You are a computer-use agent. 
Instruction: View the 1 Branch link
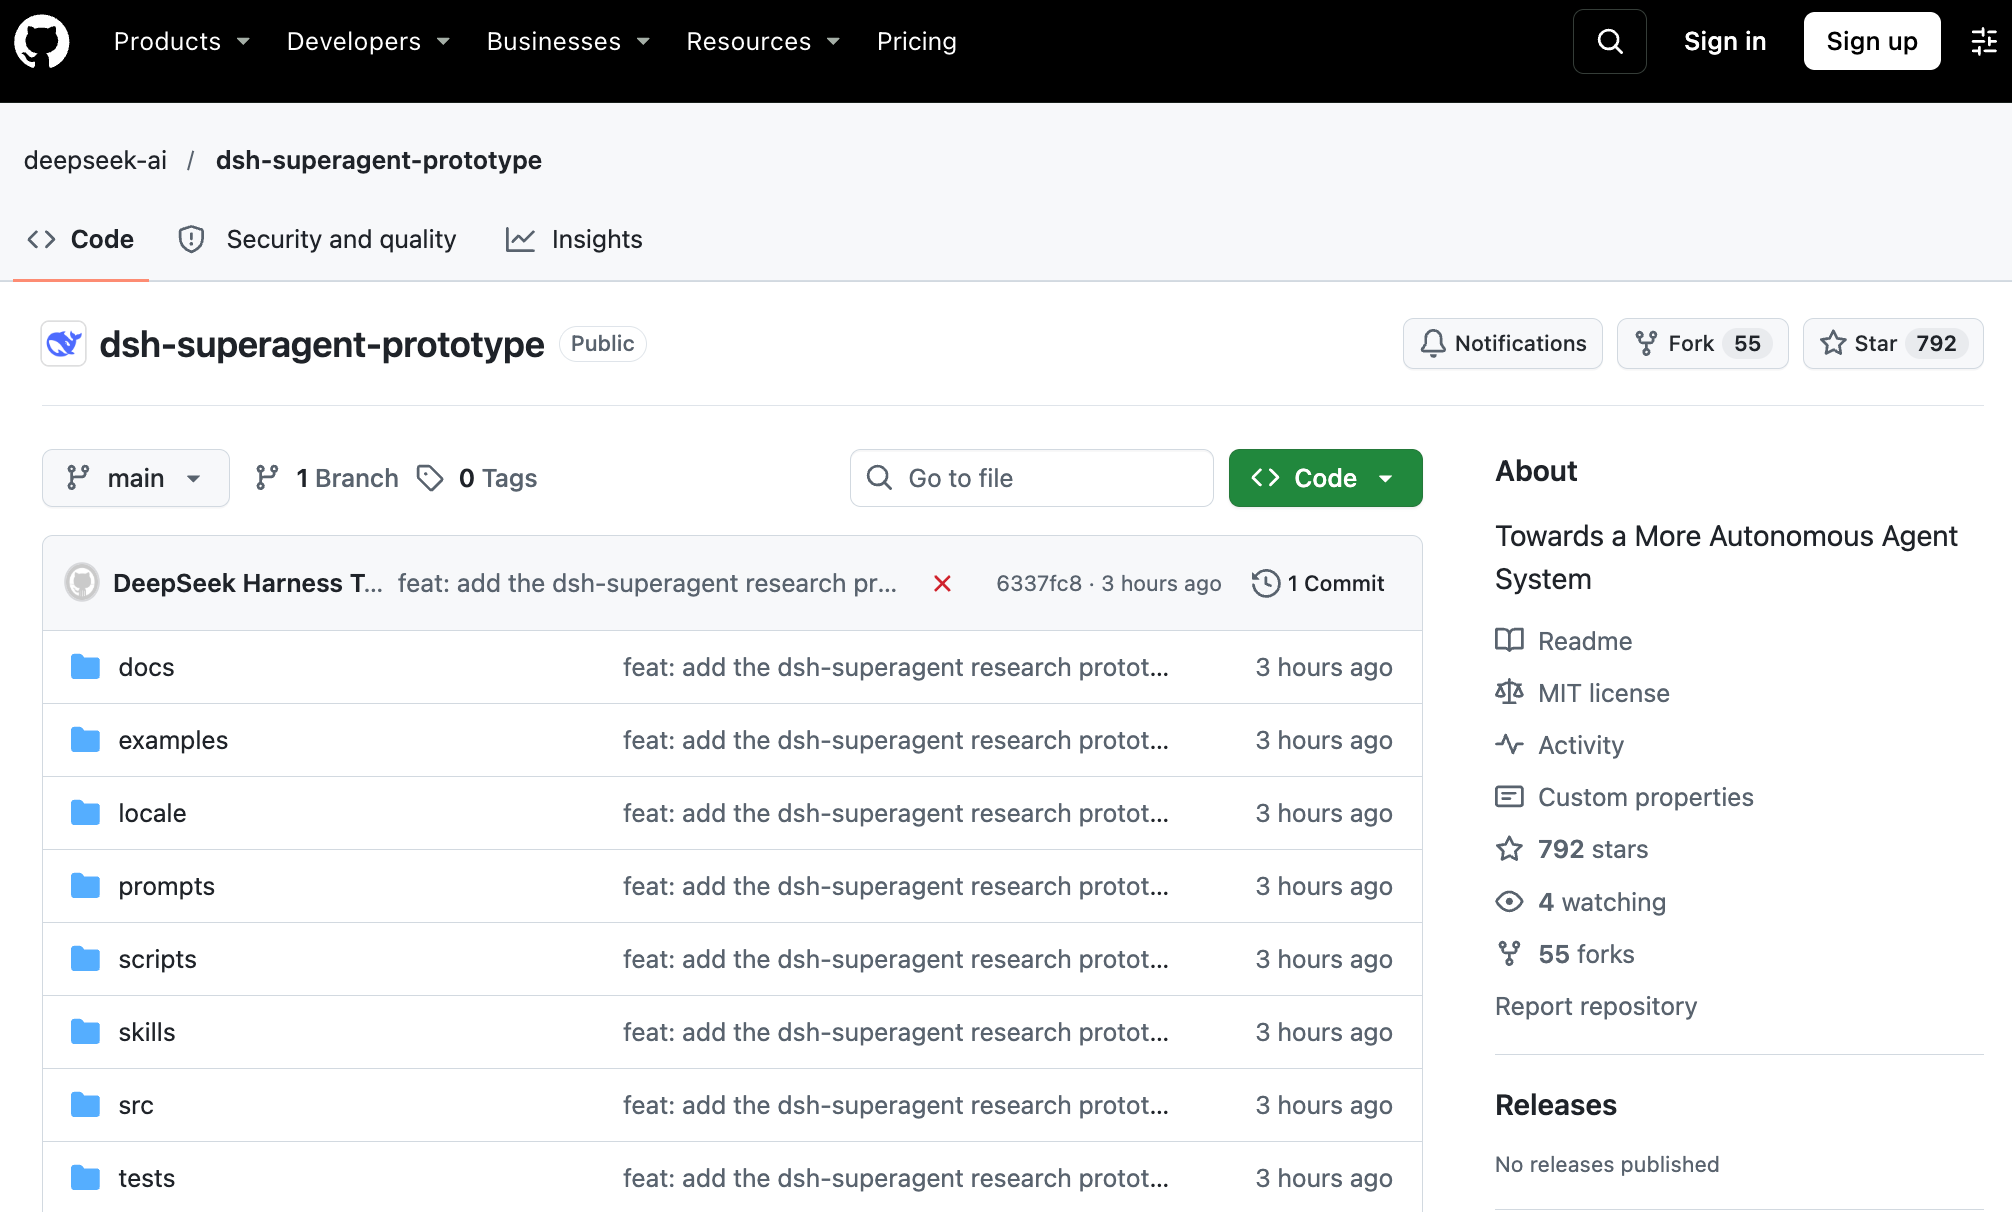pyautogui.click(x=327, y=478)
